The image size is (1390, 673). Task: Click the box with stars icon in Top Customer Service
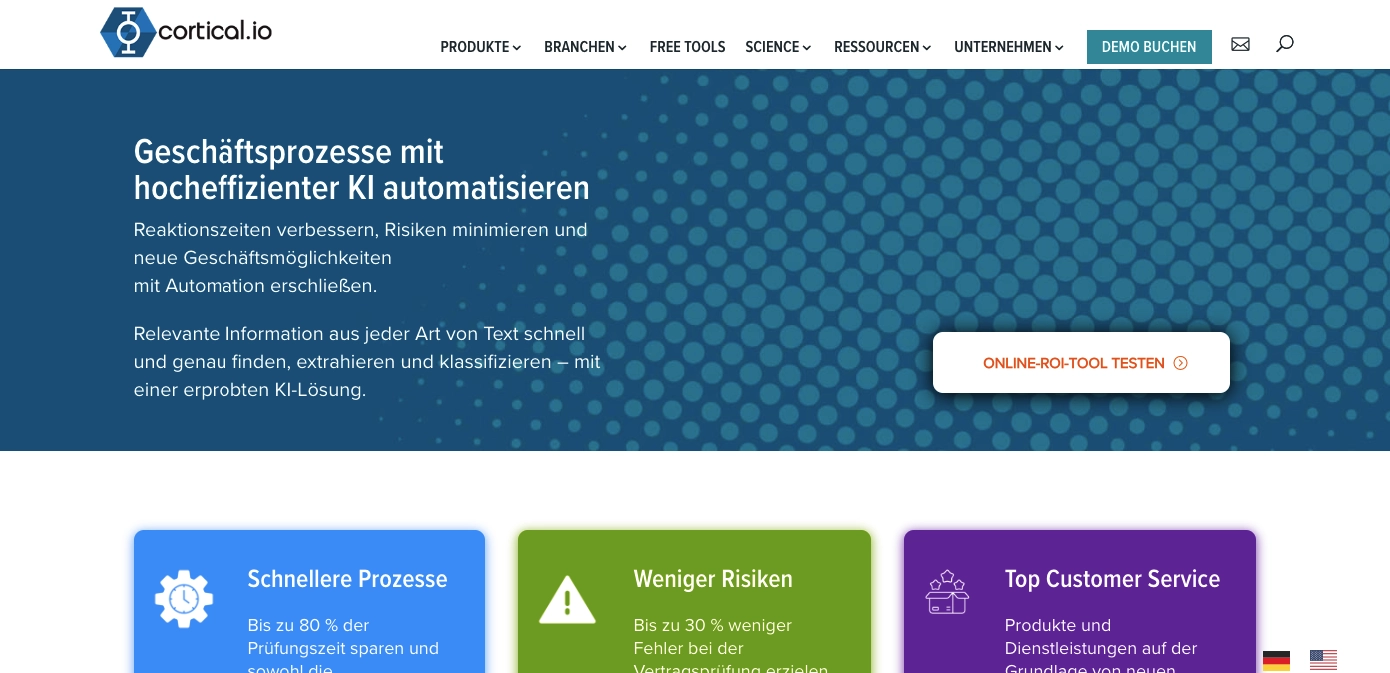click(947, 592)
